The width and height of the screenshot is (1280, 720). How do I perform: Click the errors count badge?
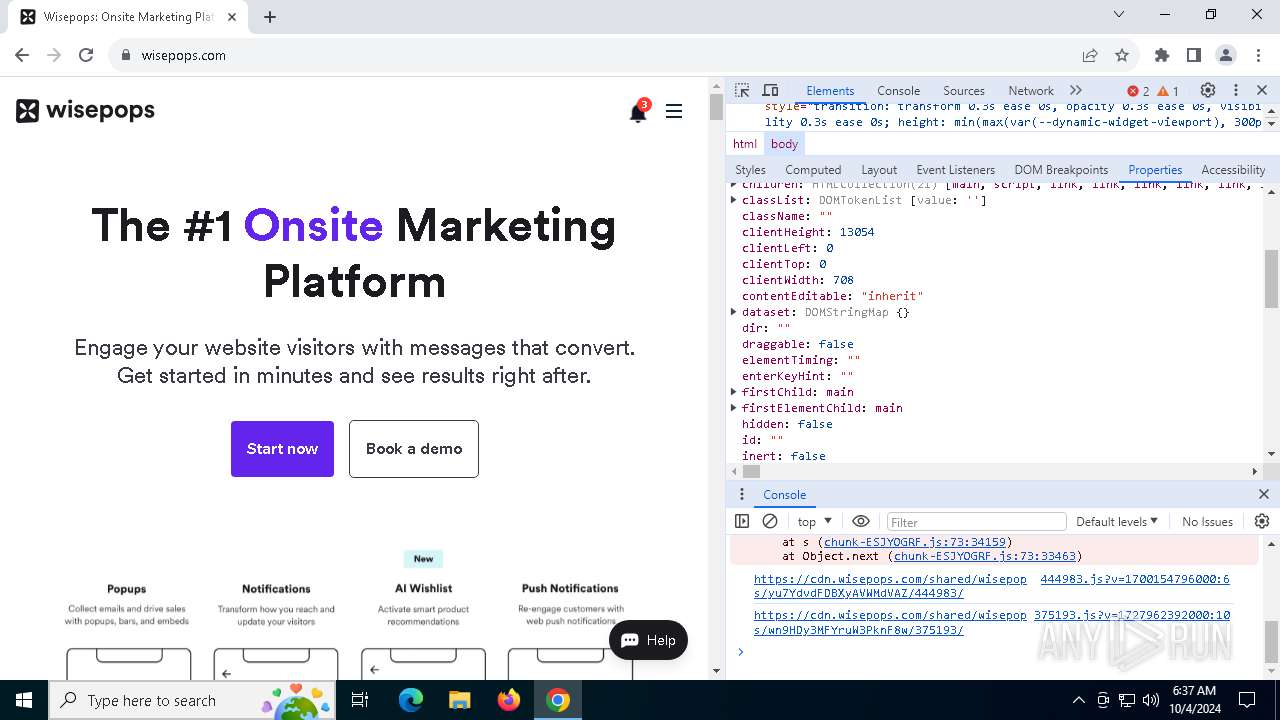tap(1138, 91)
